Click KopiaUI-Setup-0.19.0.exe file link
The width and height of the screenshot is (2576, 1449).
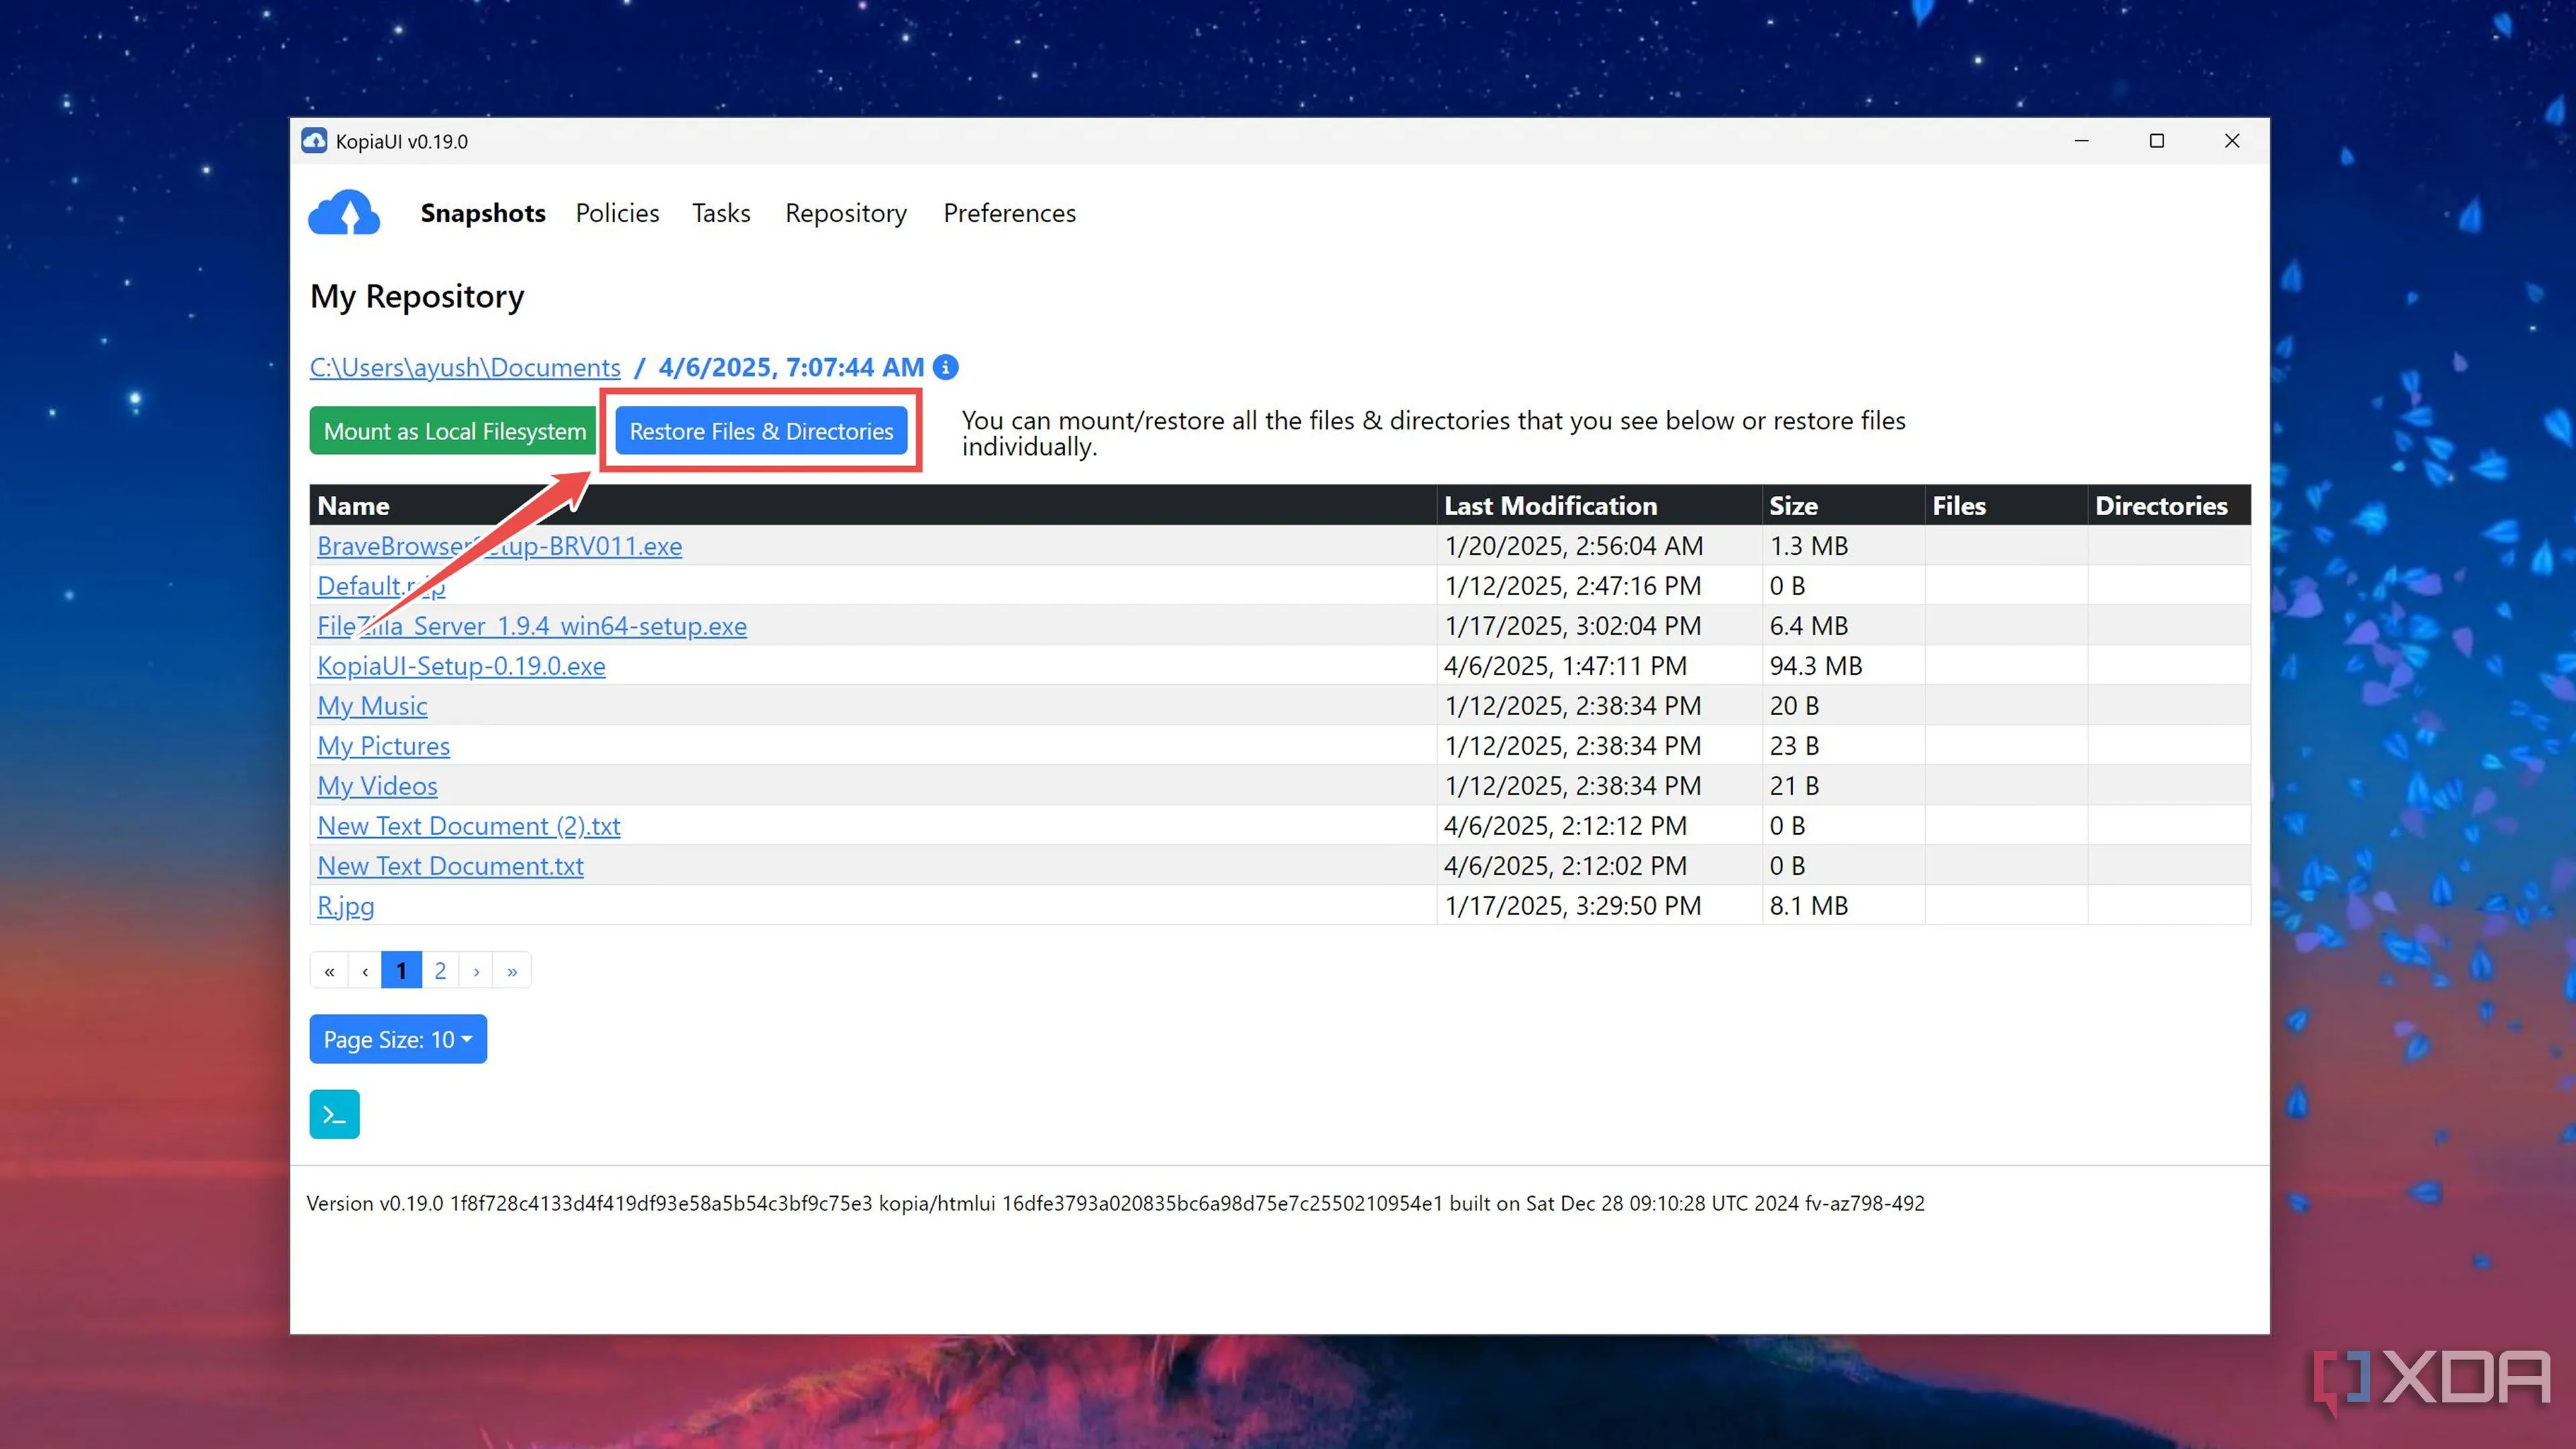click(461, 666)
